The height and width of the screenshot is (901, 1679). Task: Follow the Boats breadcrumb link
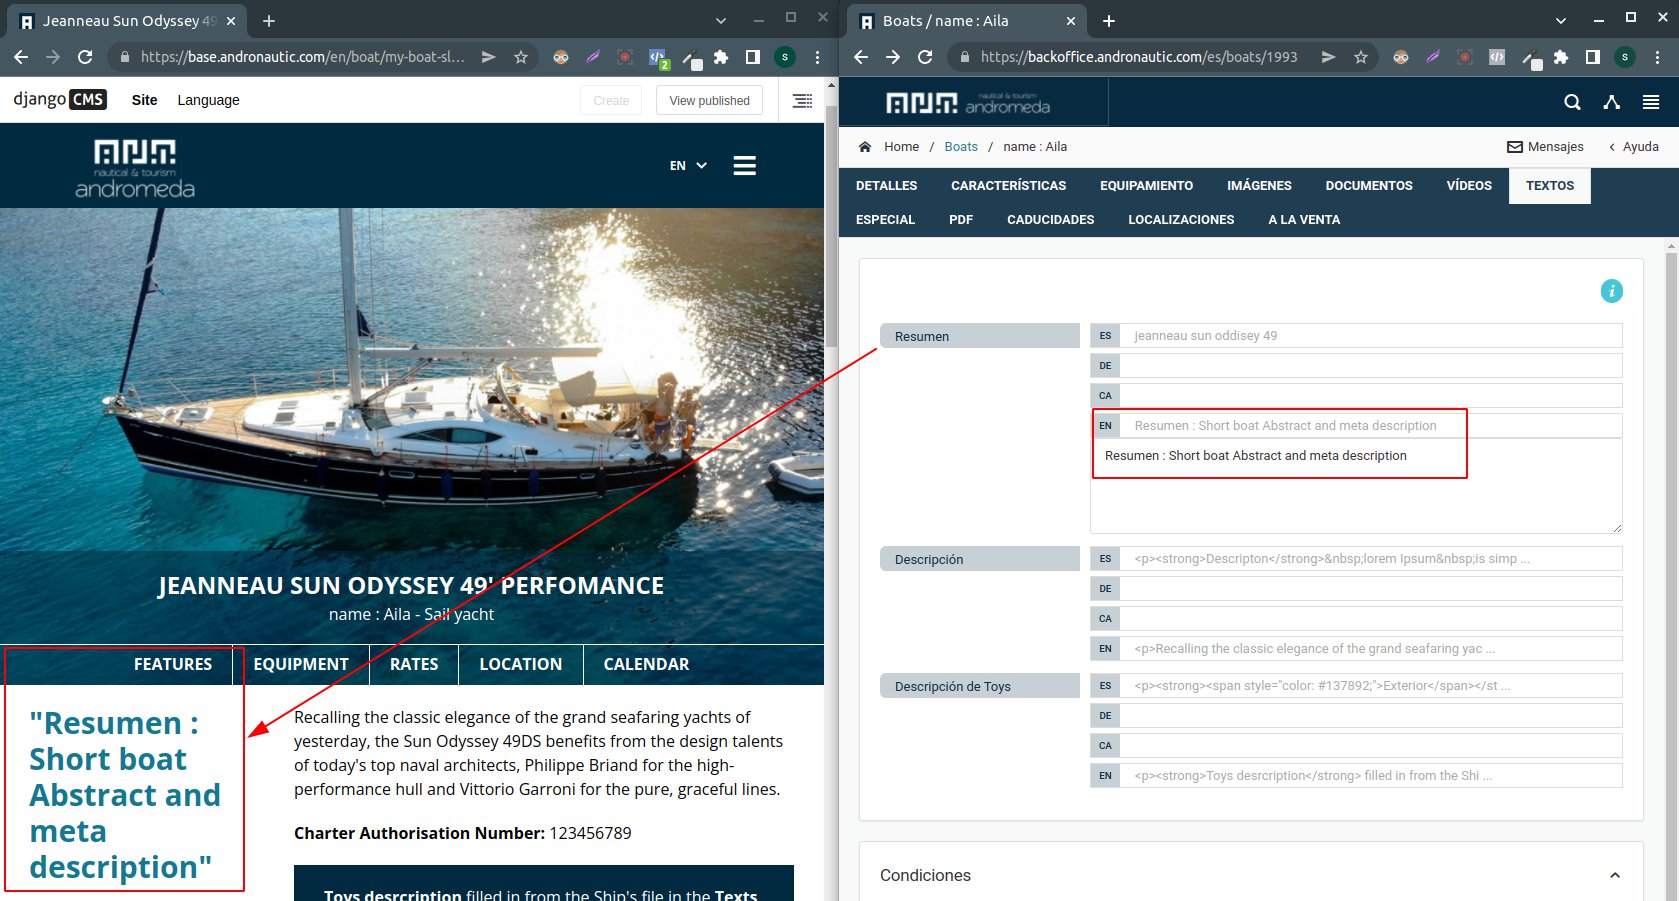pyautogui.click(x=961, y=146)
